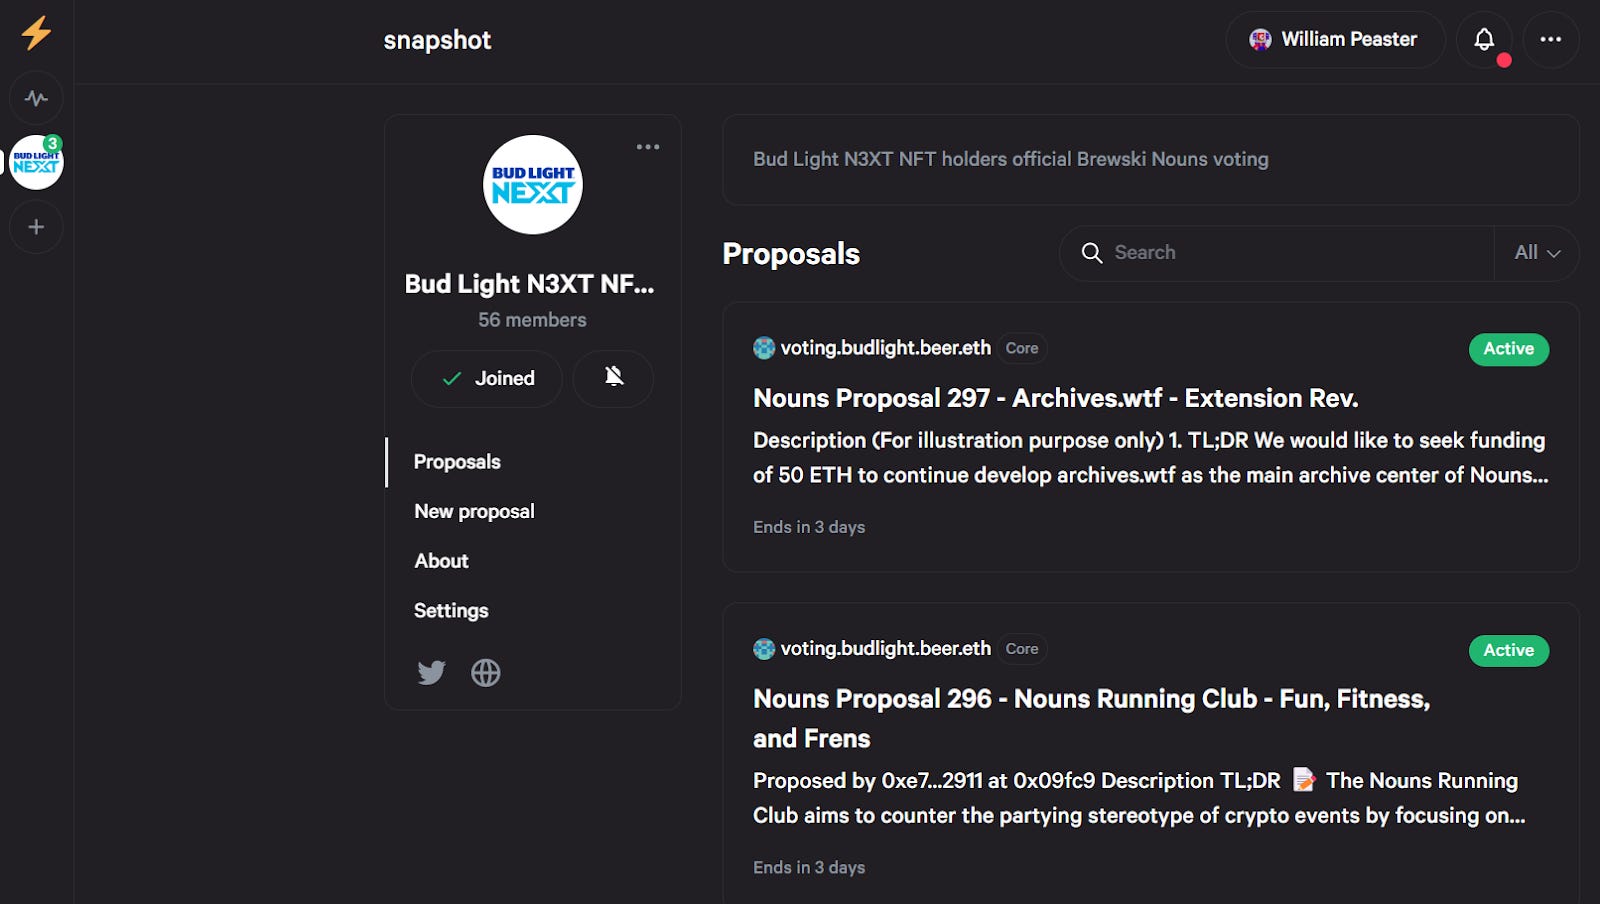Expand the All proposals filter dropdown
Image resolution: width=1600 pixels, height=904 pixels.
pyautogui.click(x=1537, y=253)
